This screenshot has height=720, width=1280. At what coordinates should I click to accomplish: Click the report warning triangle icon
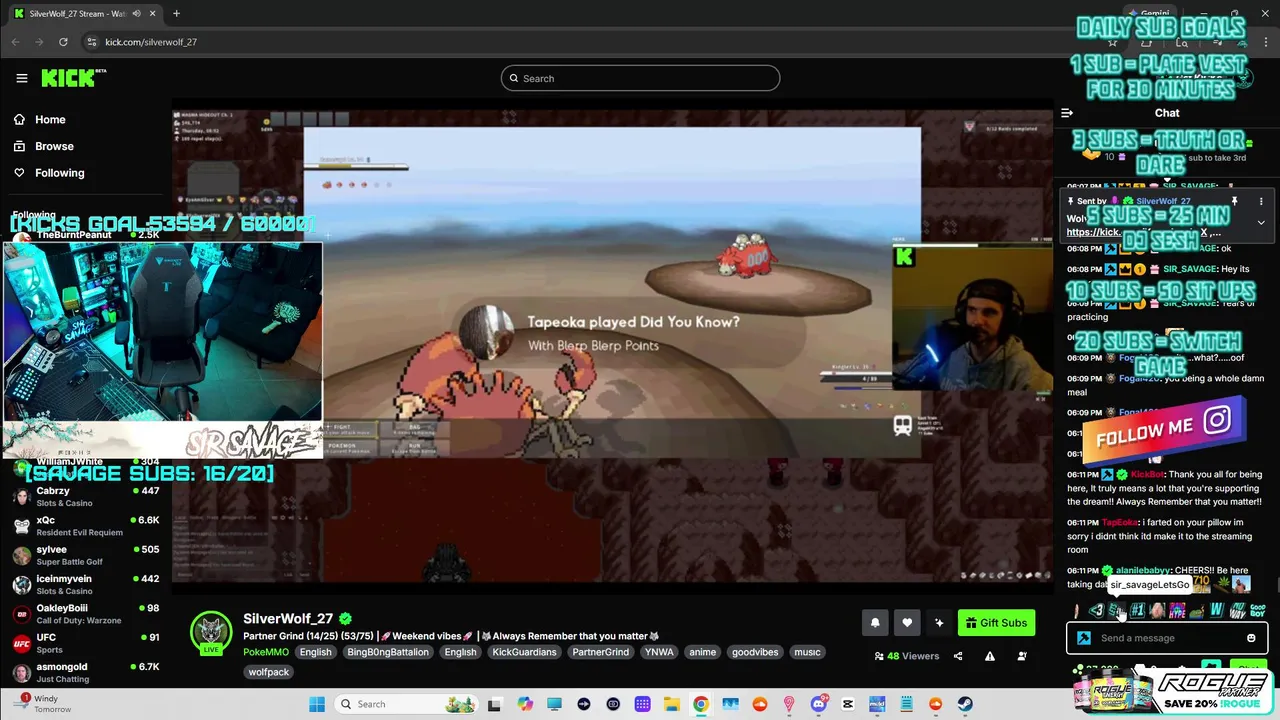[x=990, y=656]
